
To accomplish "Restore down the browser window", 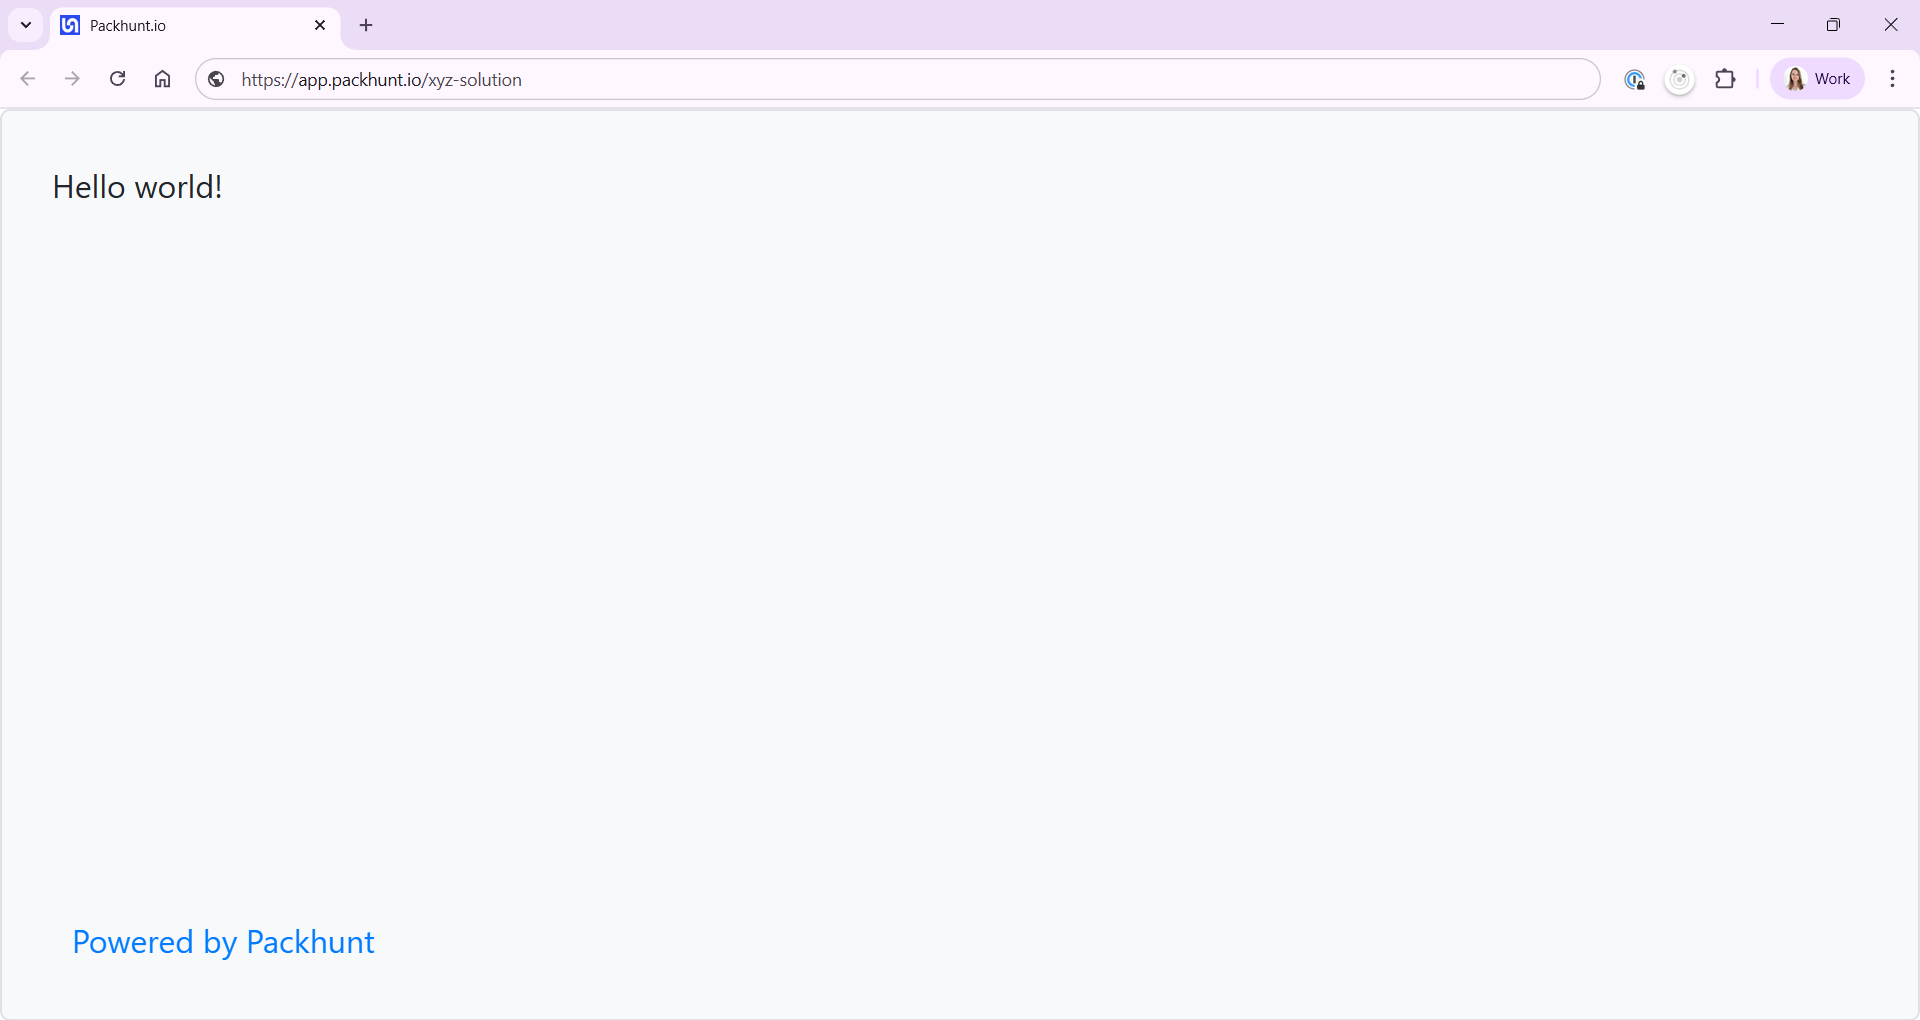I will pos(1833,25).
